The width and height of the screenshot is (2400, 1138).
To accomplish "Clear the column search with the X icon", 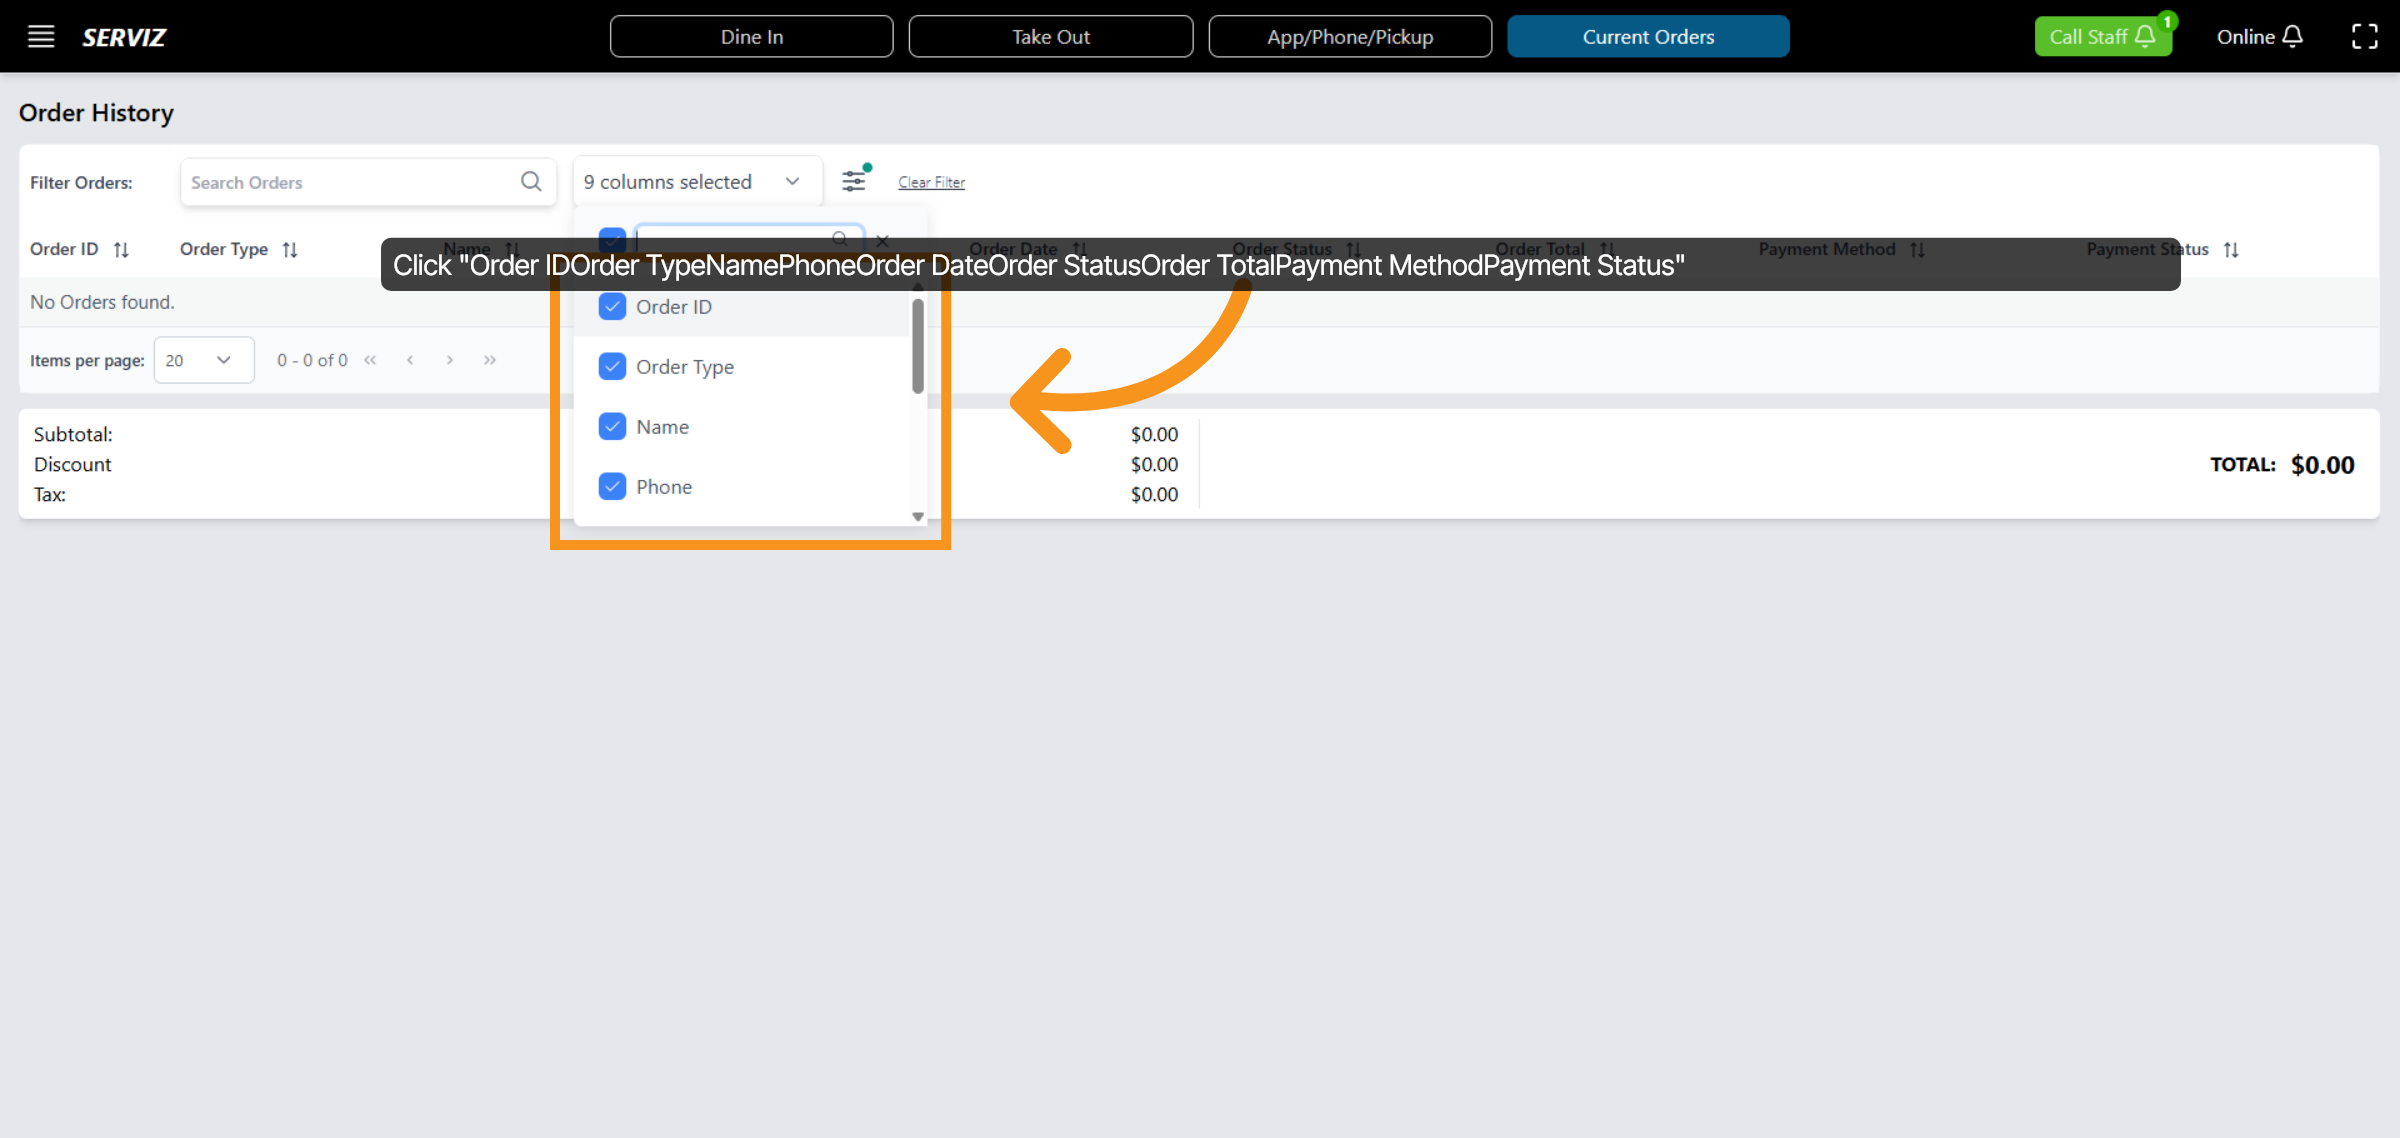I will (883, 240).
